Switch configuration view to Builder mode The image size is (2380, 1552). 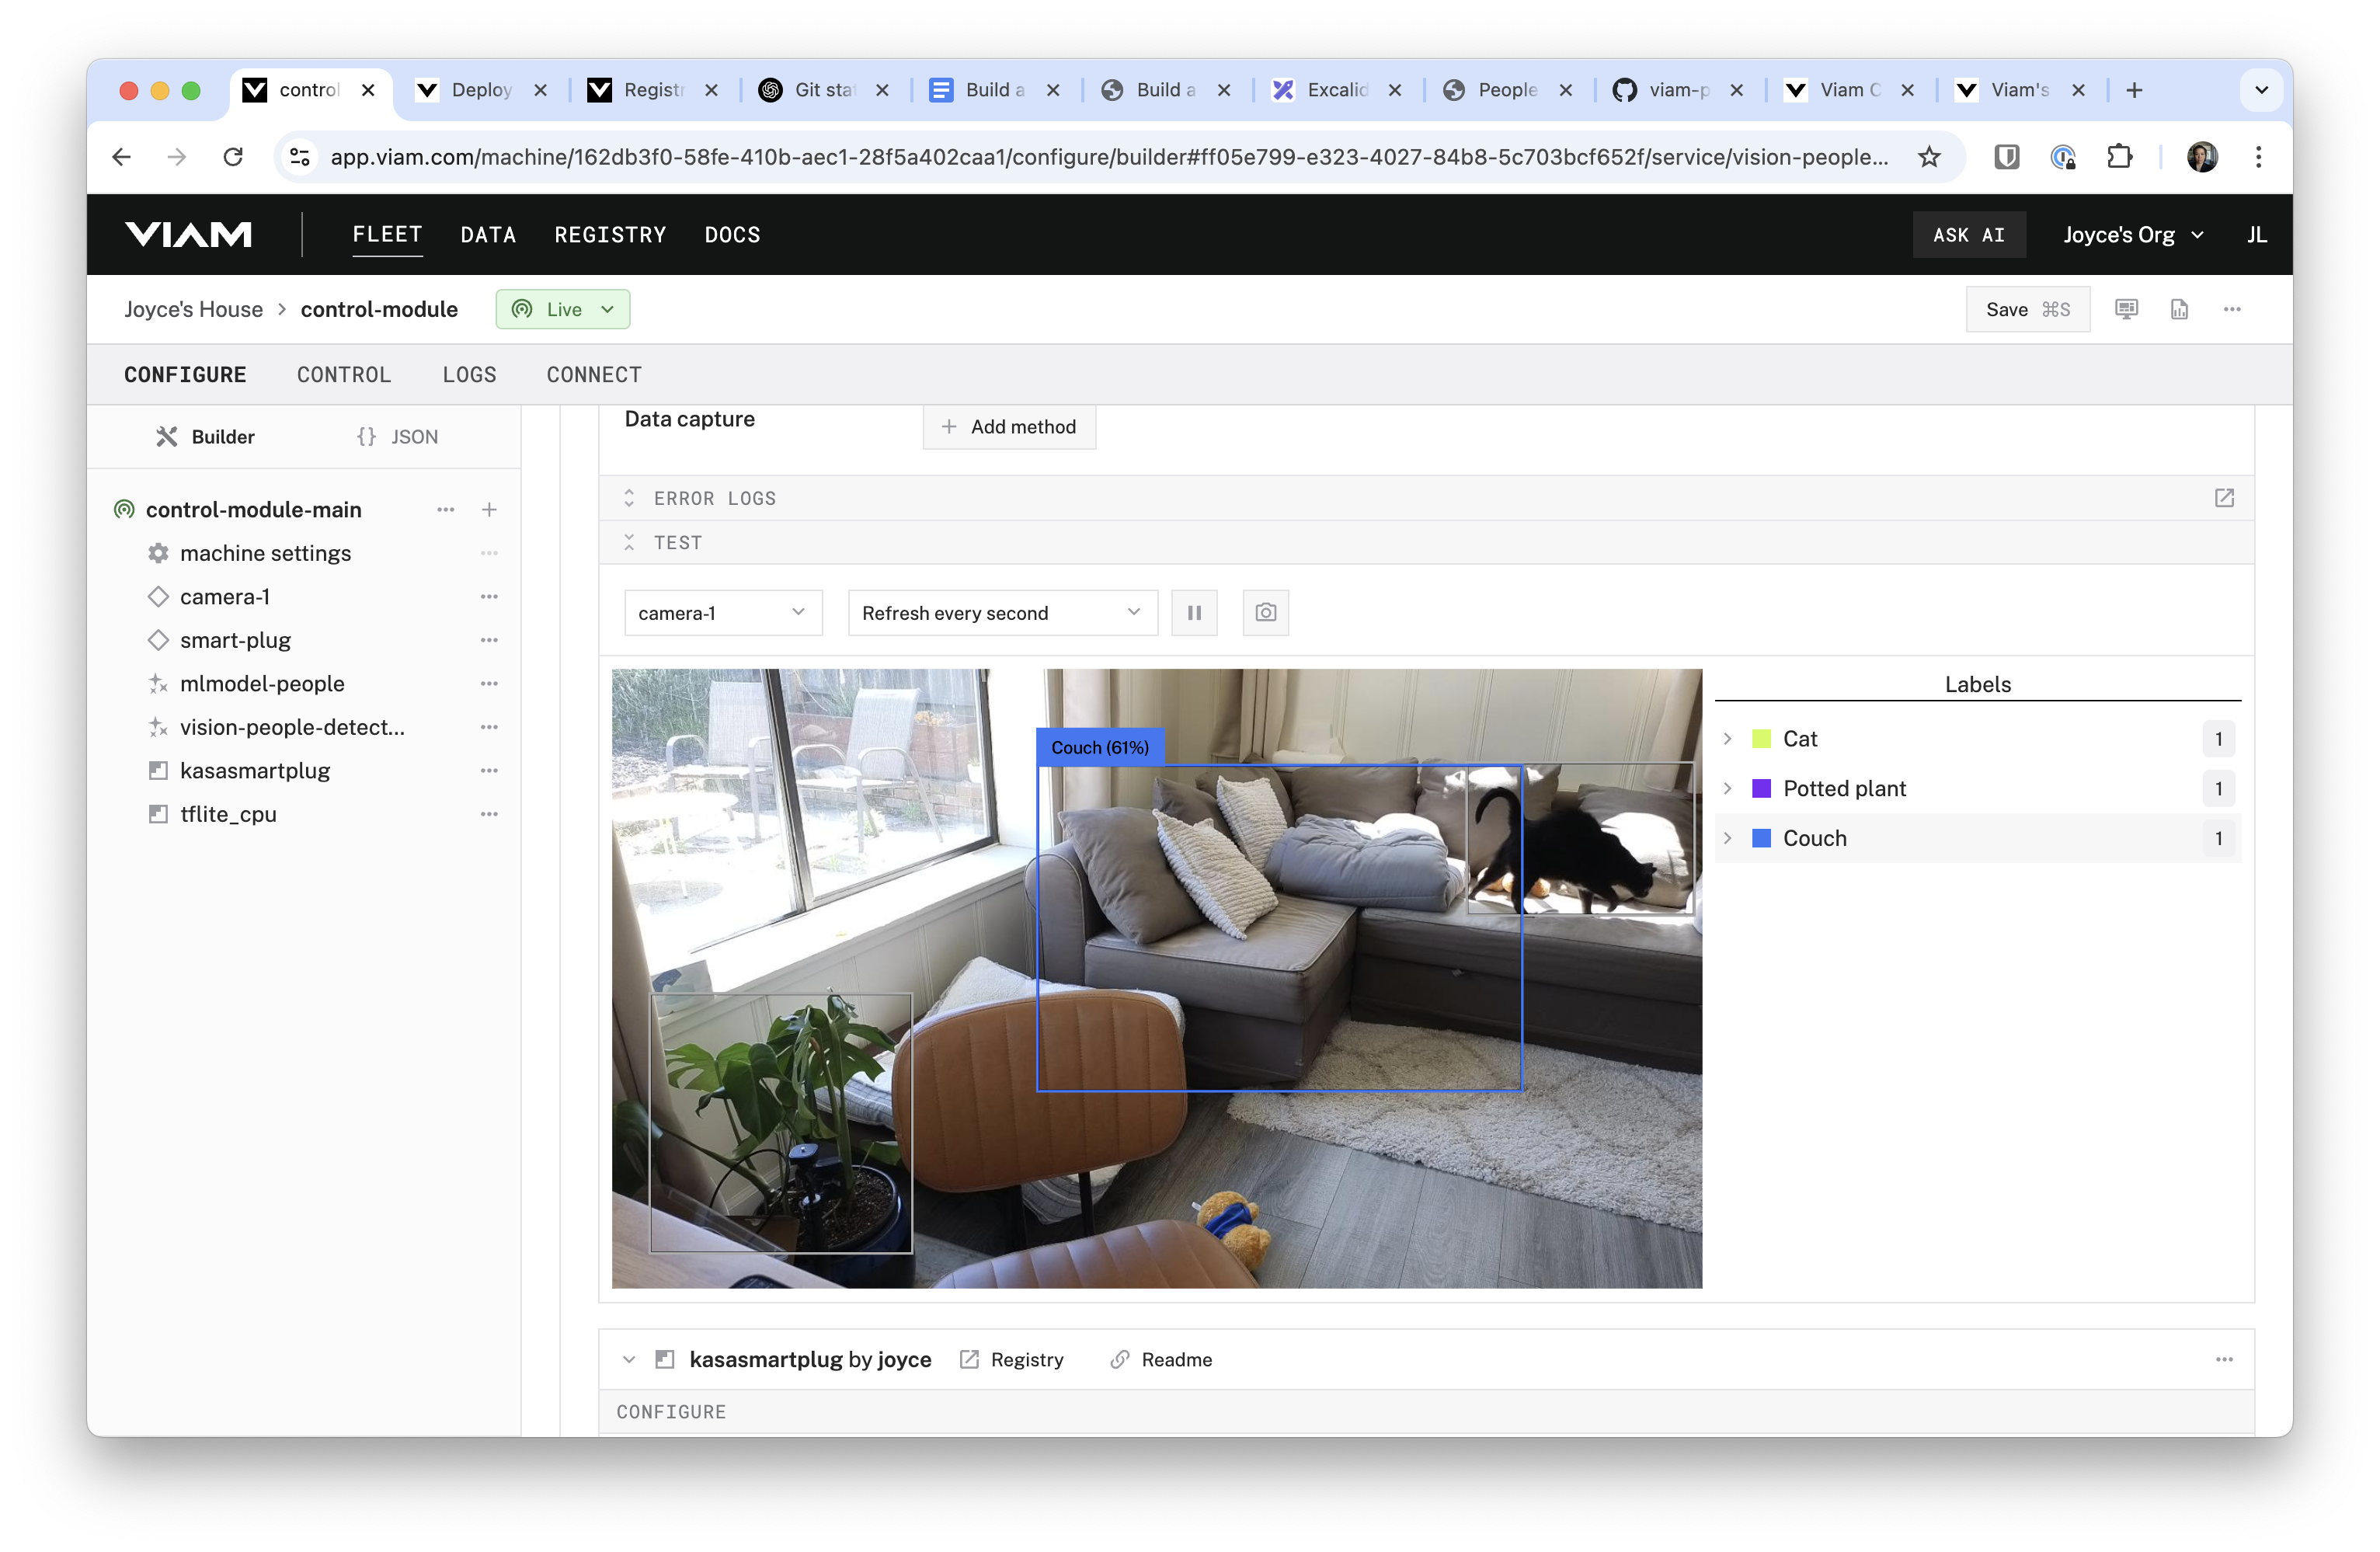coord(206,437)
